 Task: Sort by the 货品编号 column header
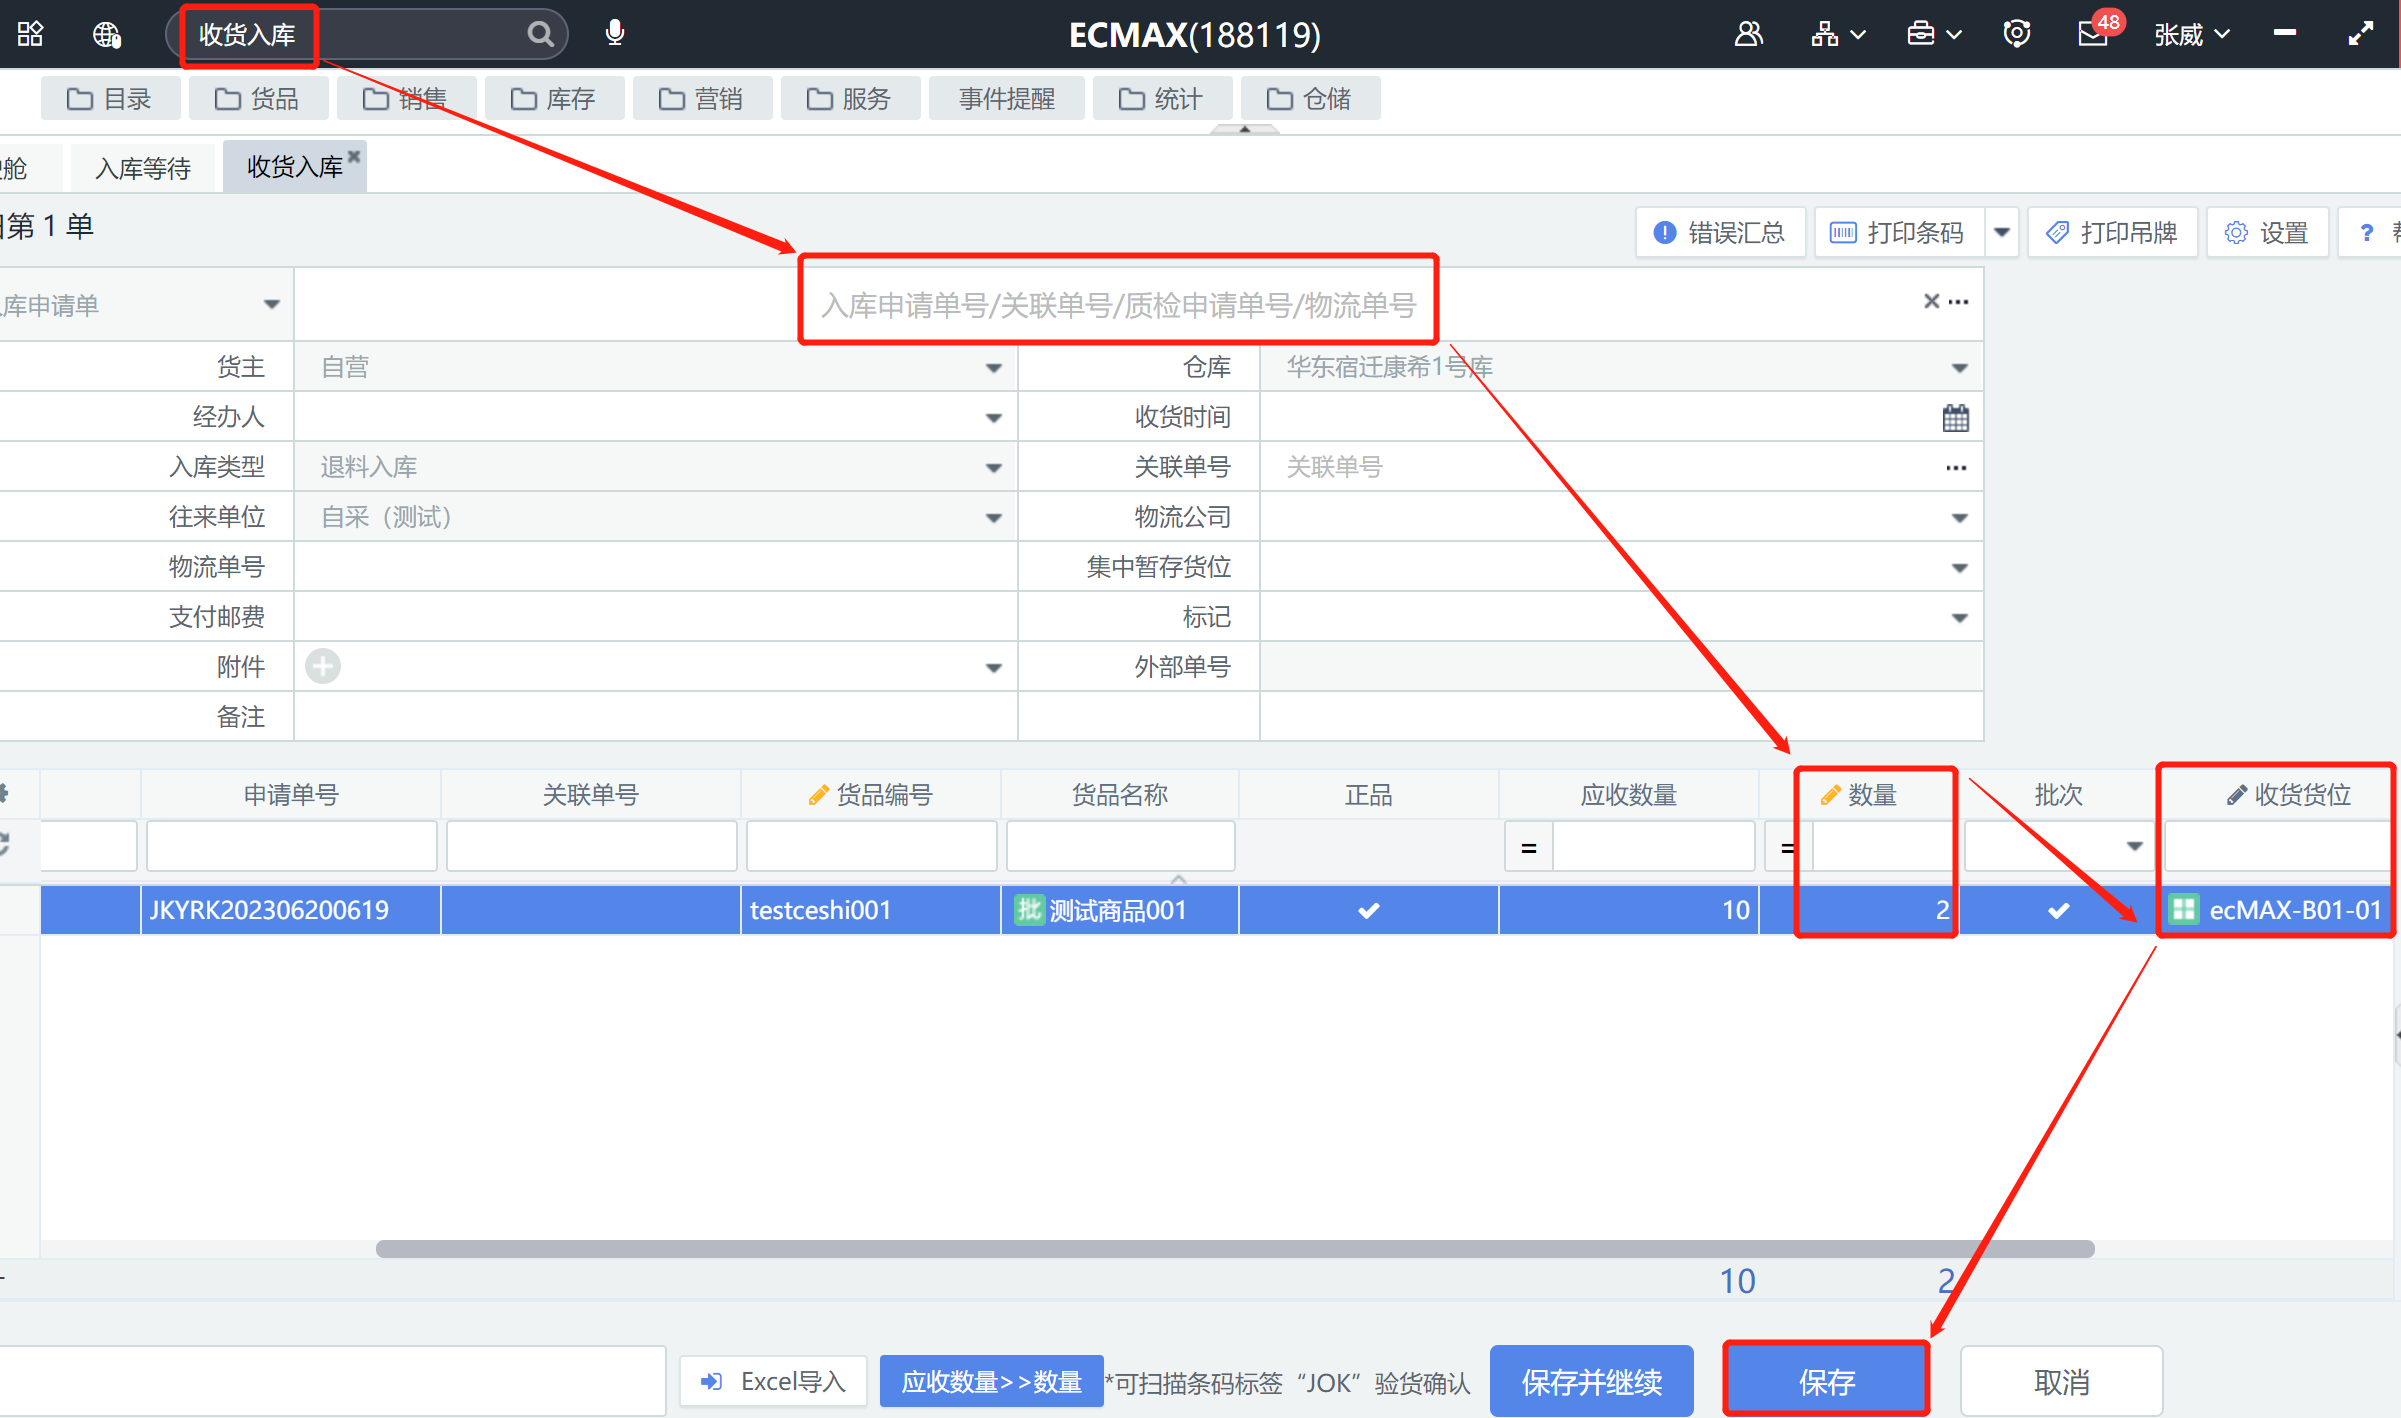coord(870,795)
